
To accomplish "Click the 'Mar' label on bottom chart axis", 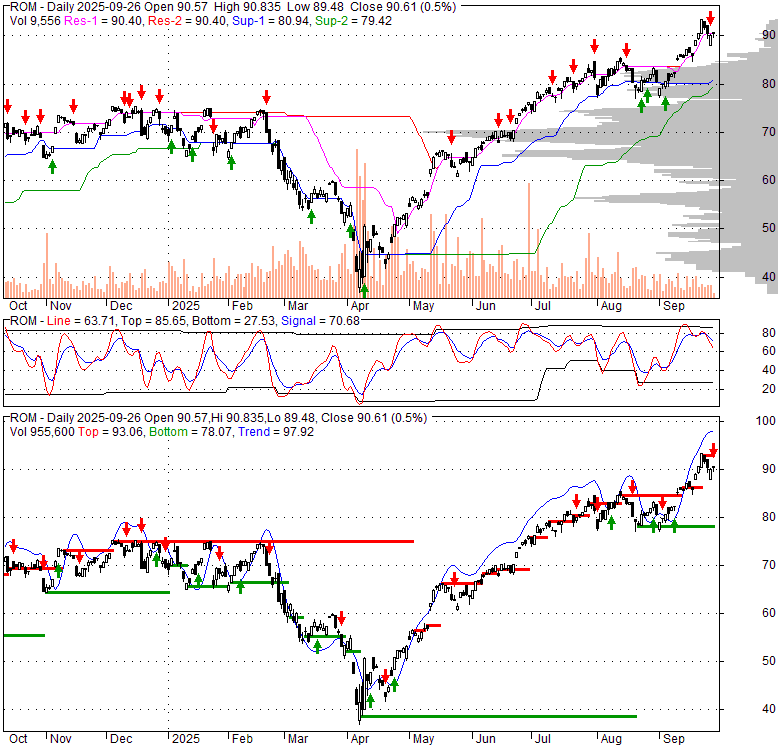I will [x=298, y=739].
